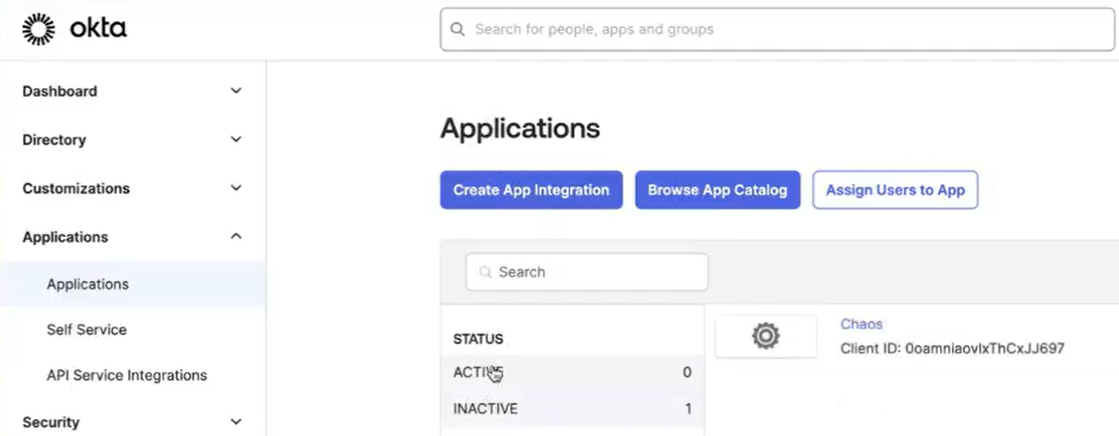The height and width of the screenshot is (436, 1119).
Task: Focus the applications Search field
Action: 587,272
